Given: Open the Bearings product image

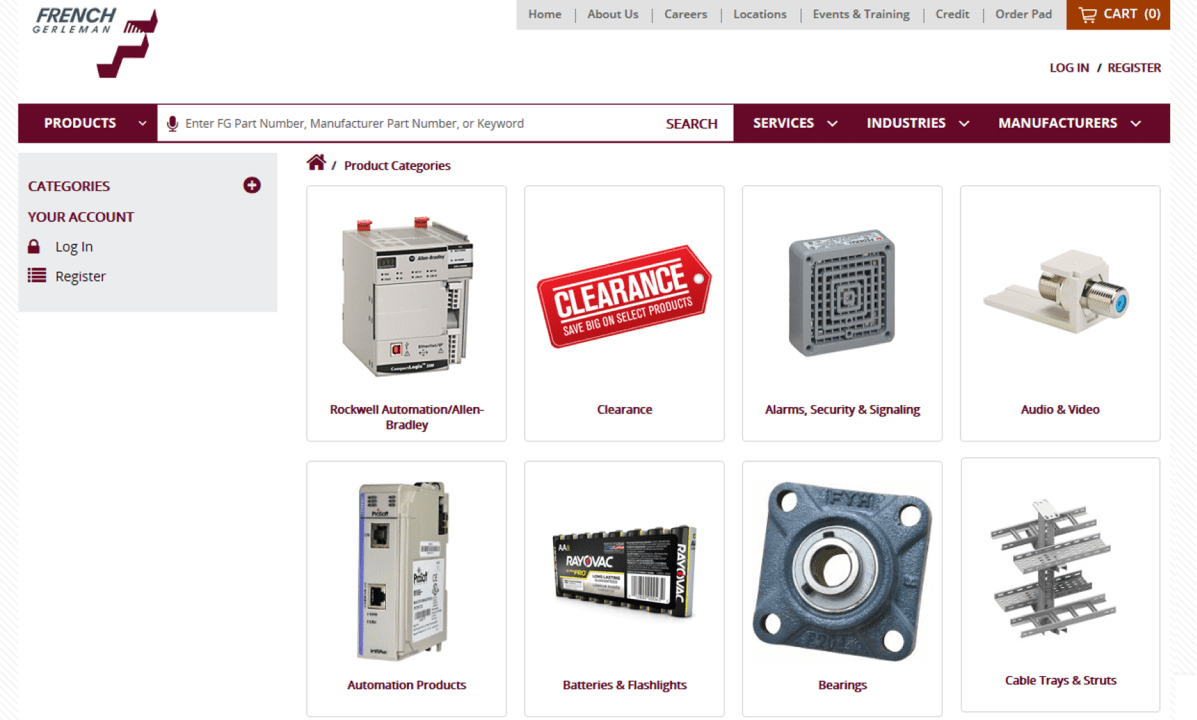Looking at the screenshot, I should [x=842, y=570].
